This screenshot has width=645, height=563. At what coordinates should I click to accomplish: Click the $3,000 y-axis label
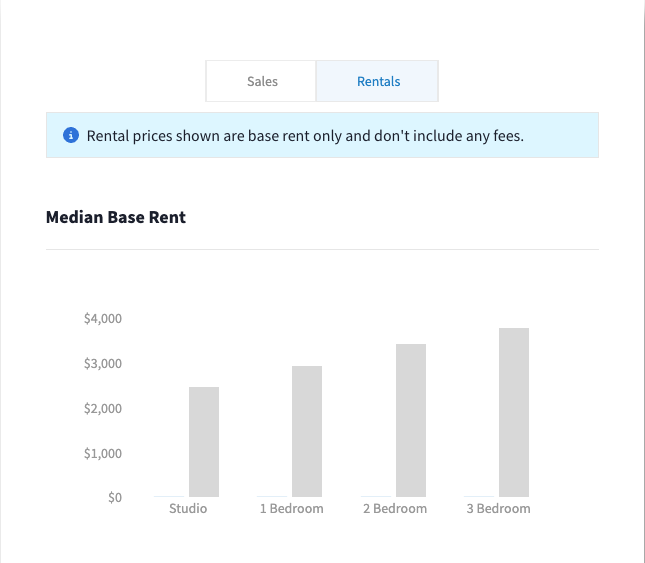click(x=103, y=363)
